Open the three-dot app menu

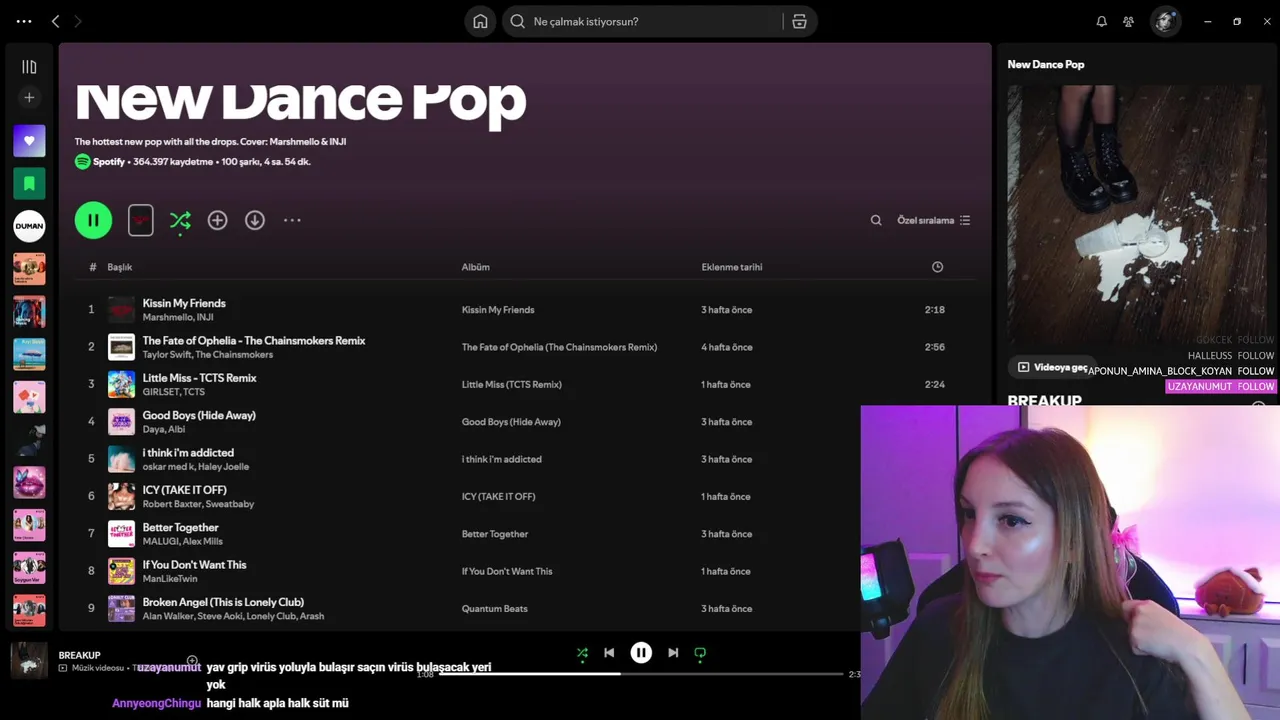24,21
